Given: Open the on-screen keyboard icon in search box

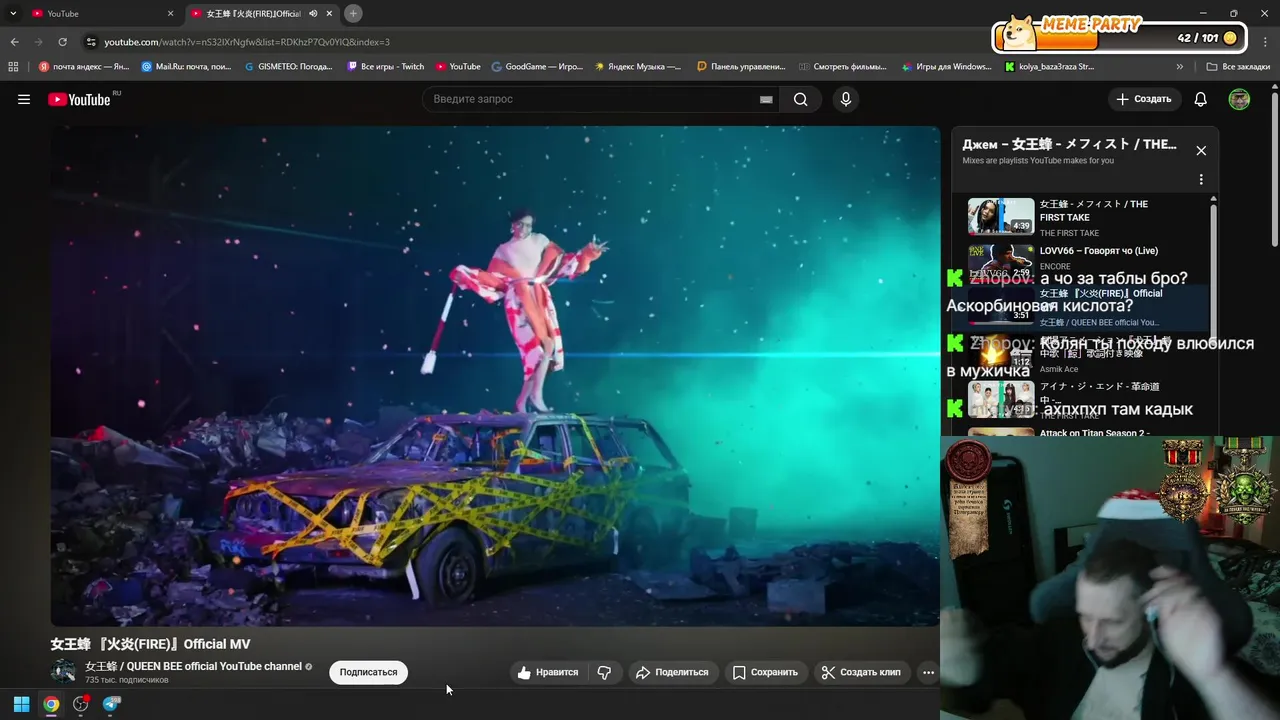Looking at the screenshot, I should pos(766,99).
